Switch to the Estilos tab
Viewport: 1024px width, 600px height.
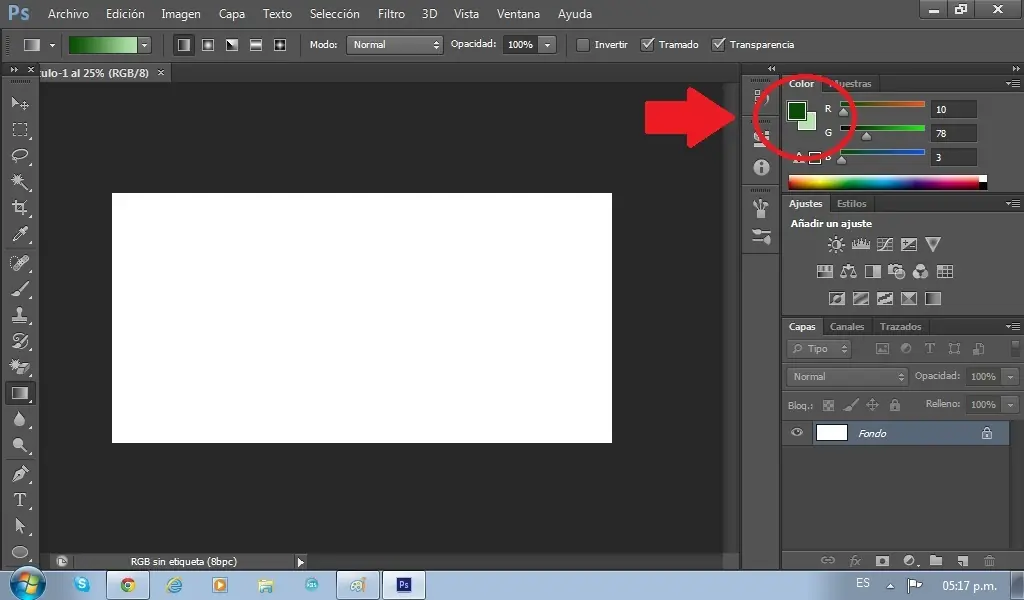click(852, 204)
